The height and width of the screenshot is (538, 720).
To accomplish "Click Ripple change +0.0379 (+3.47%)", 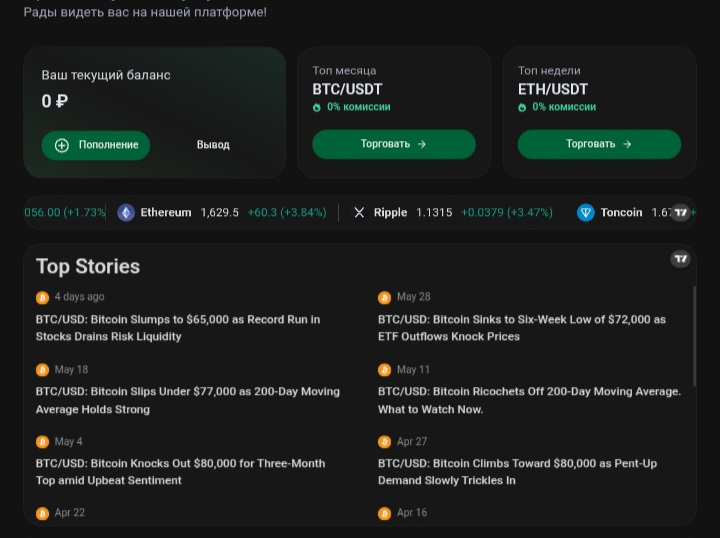I will click(507, 213).
